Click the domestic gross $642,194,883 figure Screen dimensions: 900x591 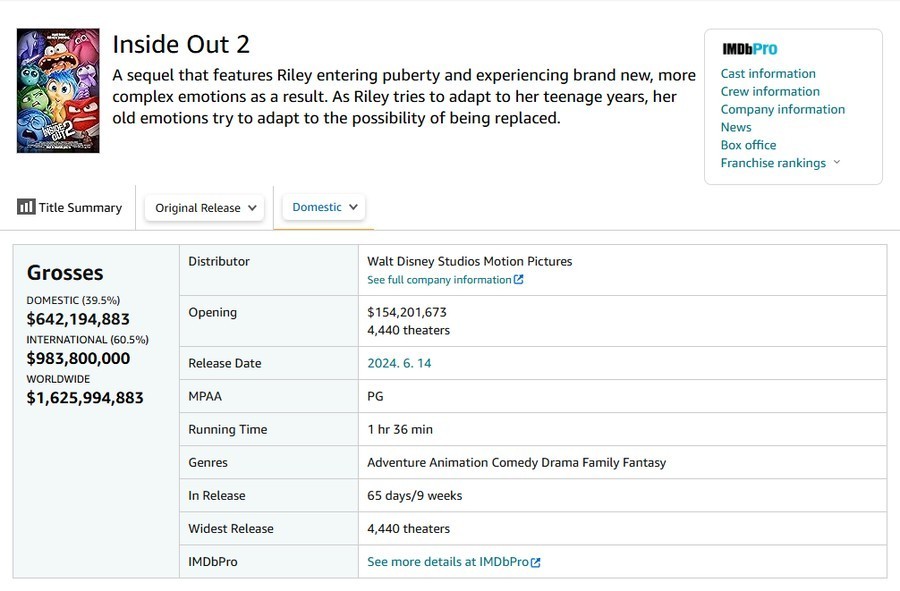coord(78,319)
